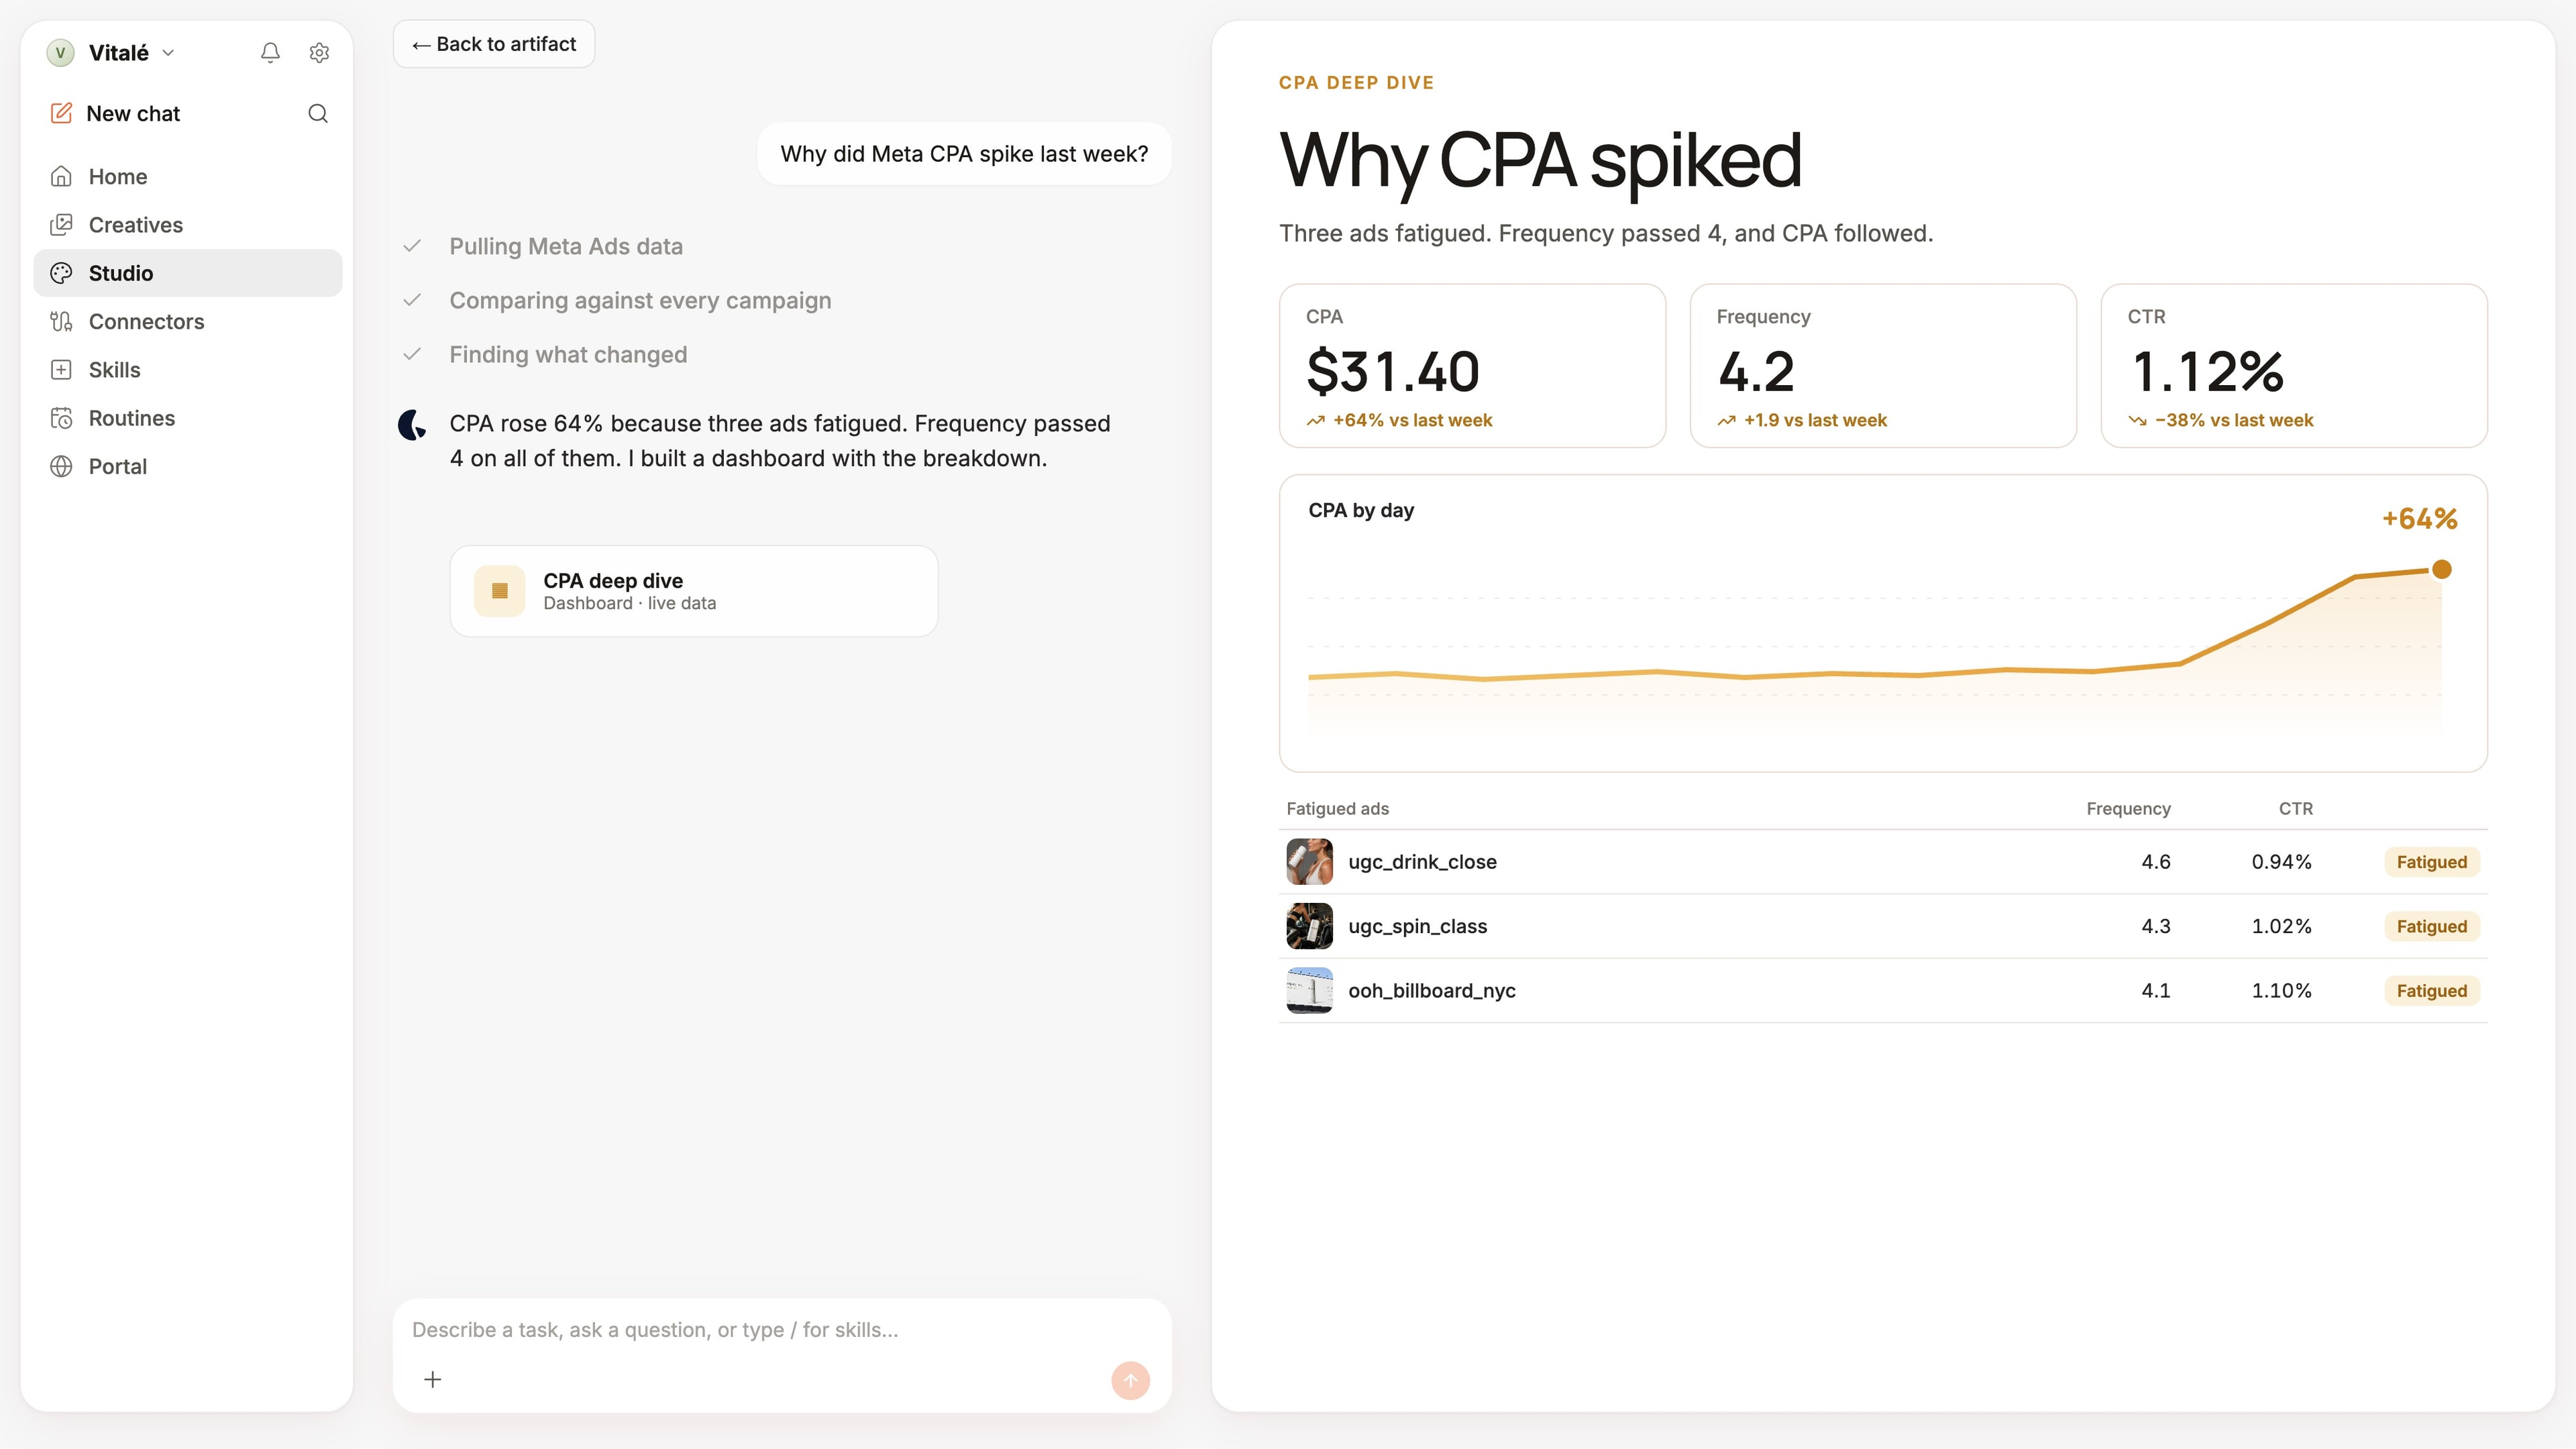The height and width of the screenshot is (1449, 2576).
Task: Open the Routines menu item
Action: click(188, 418)
